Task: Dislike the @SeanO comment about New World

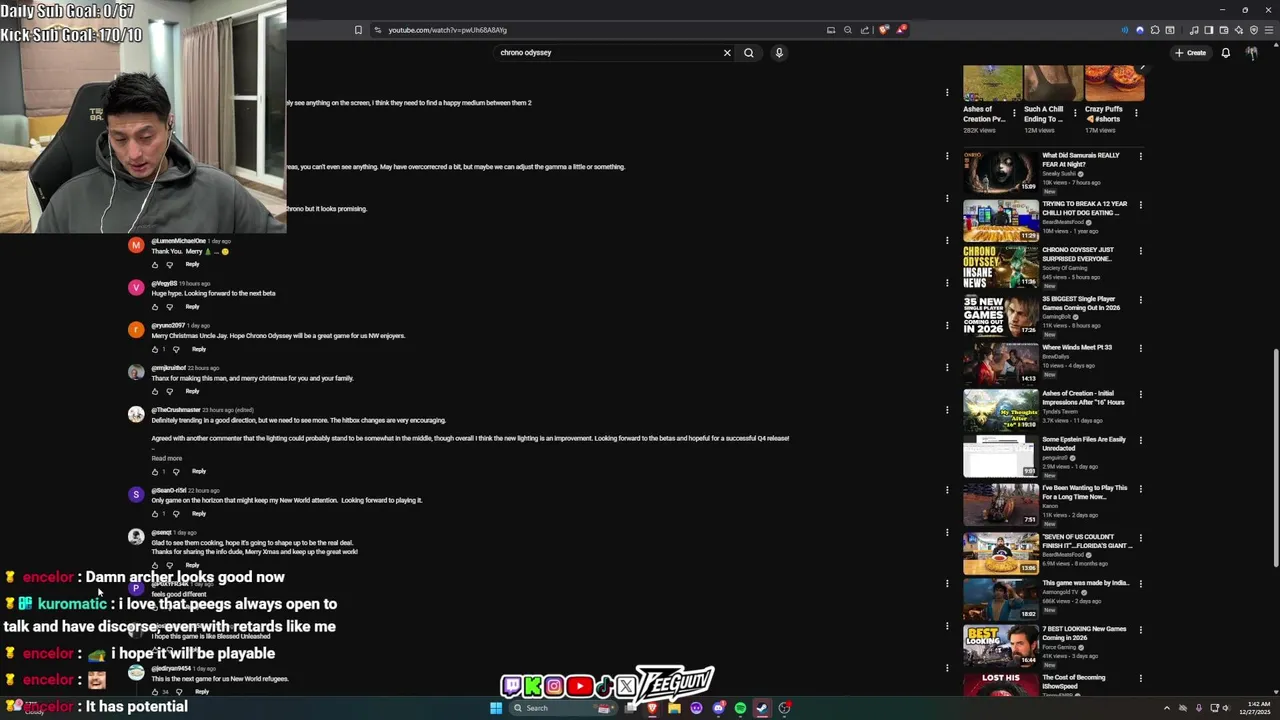Action: click(x=176, y=514)
